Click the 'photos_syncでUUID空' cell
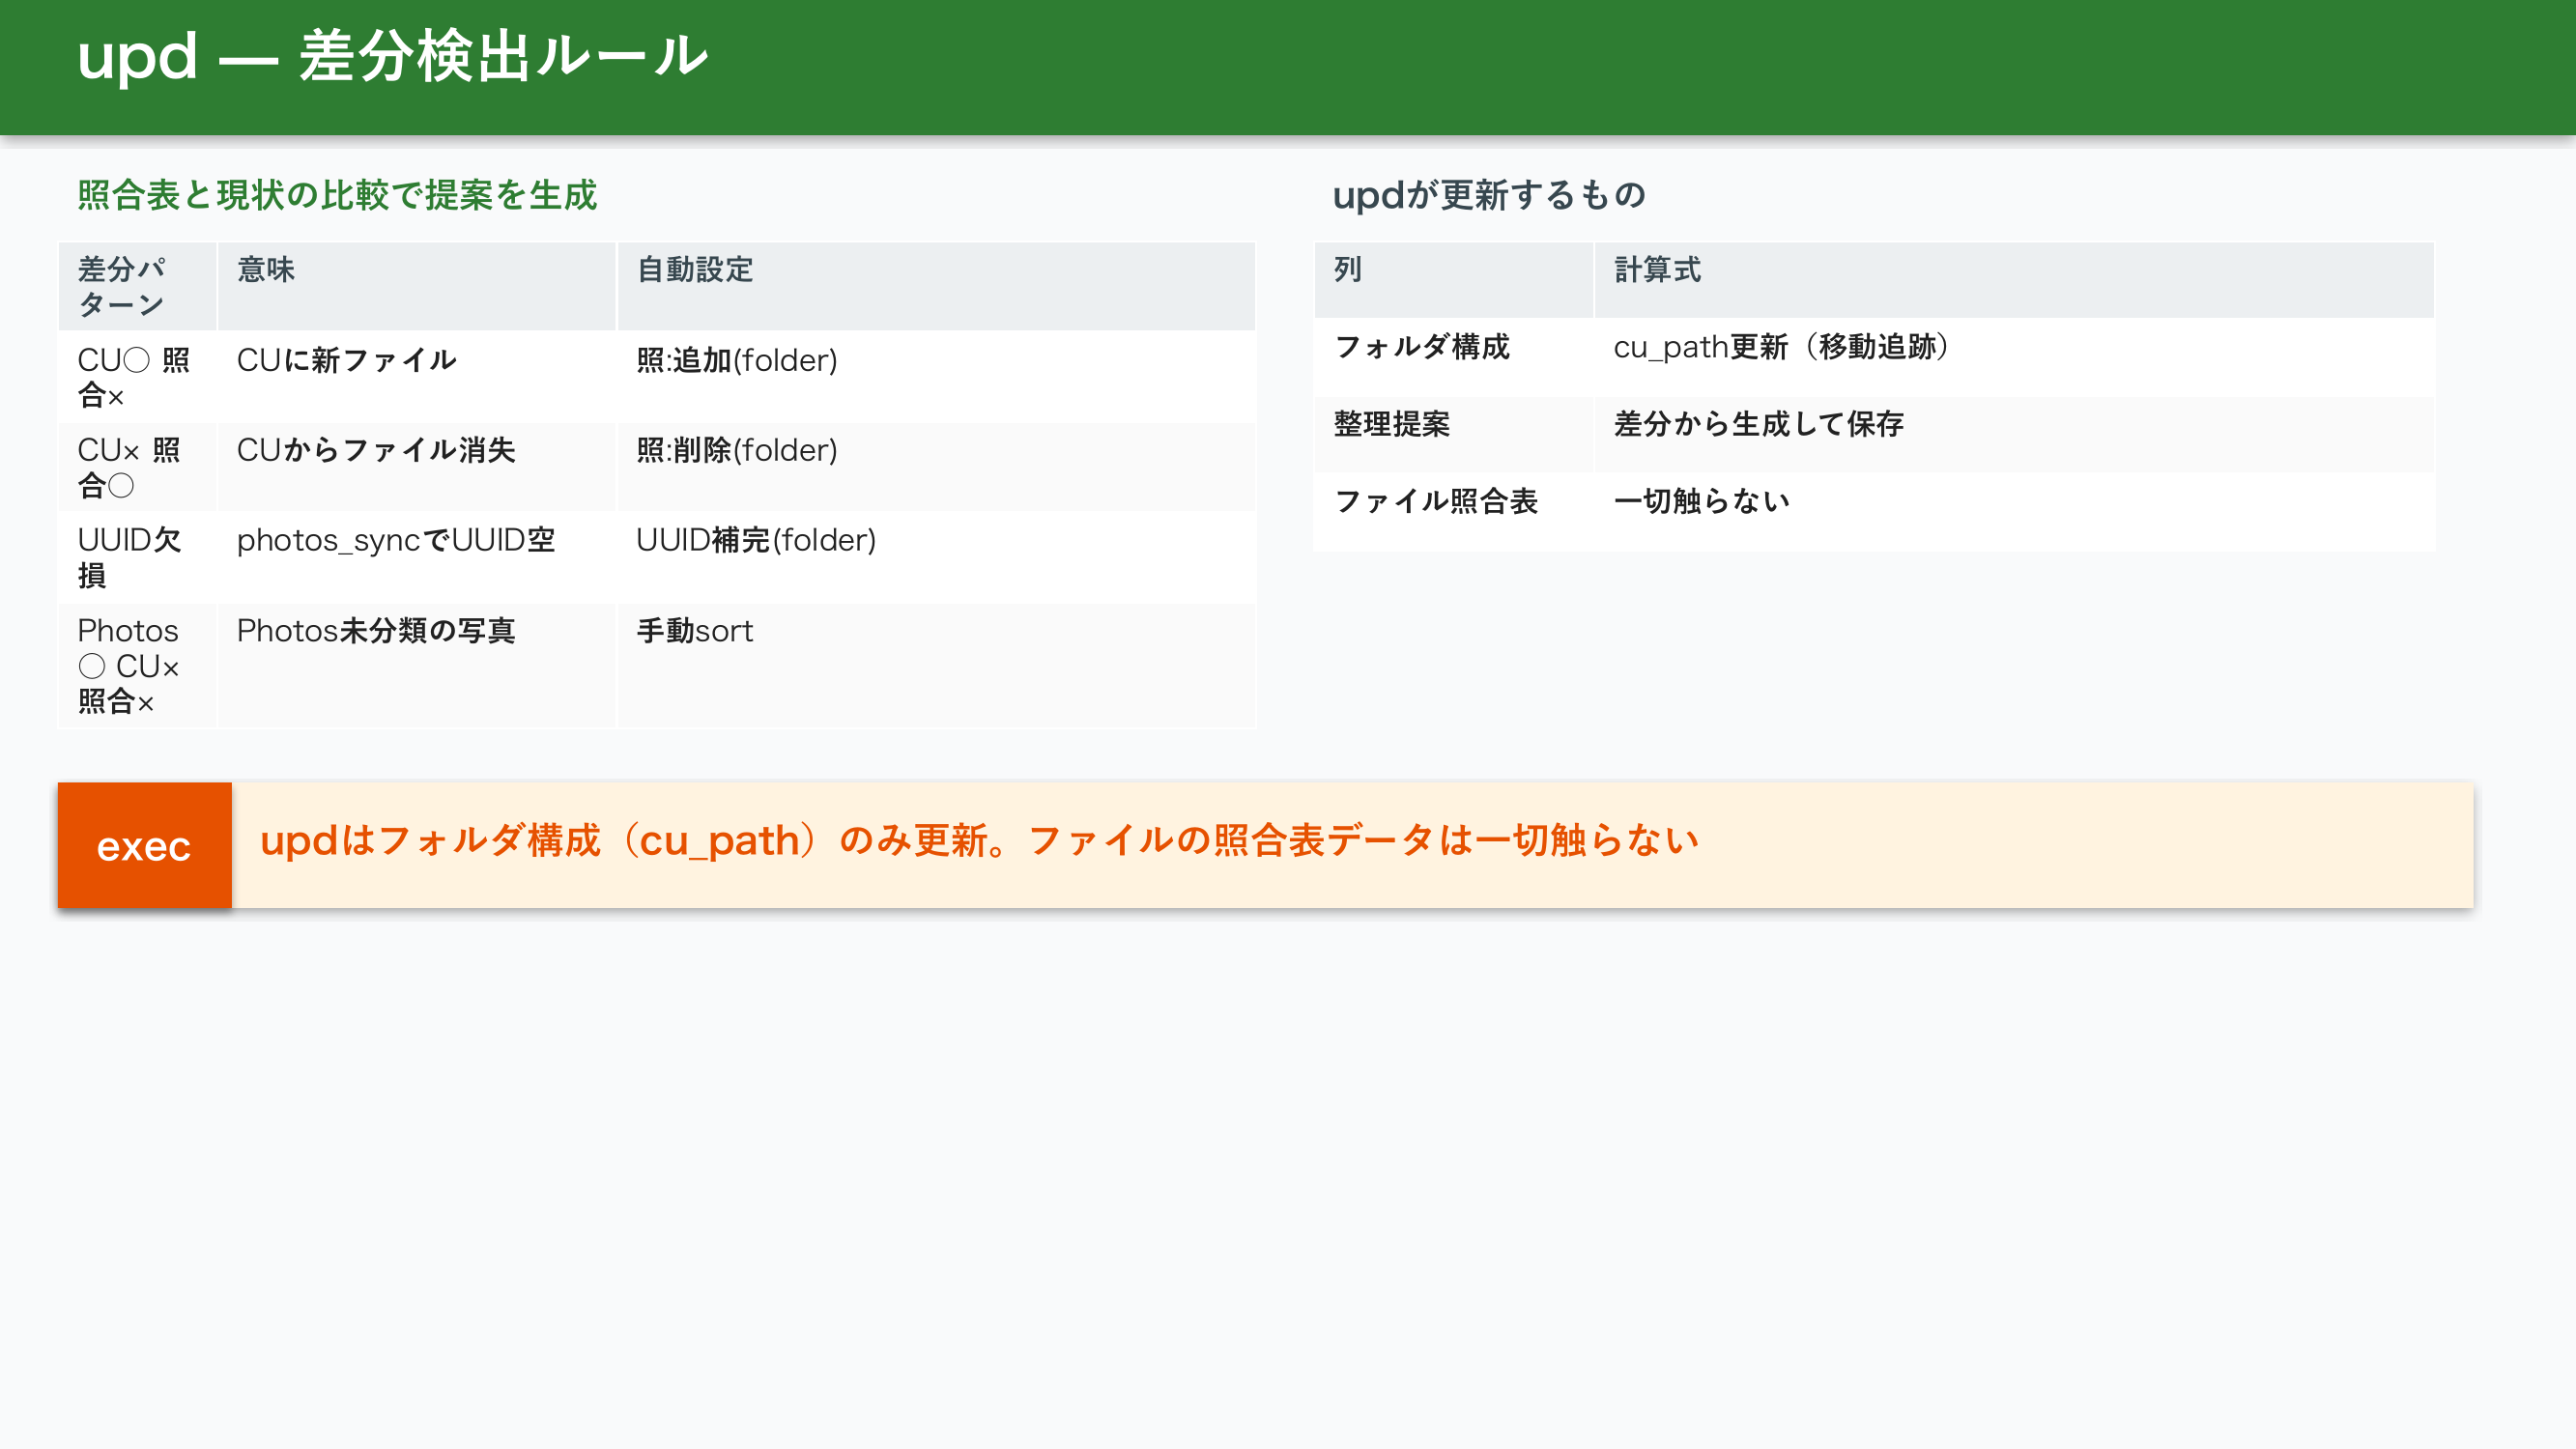Image resolution: width=2576 pixels, height=1449 pixels. point(396,540)
